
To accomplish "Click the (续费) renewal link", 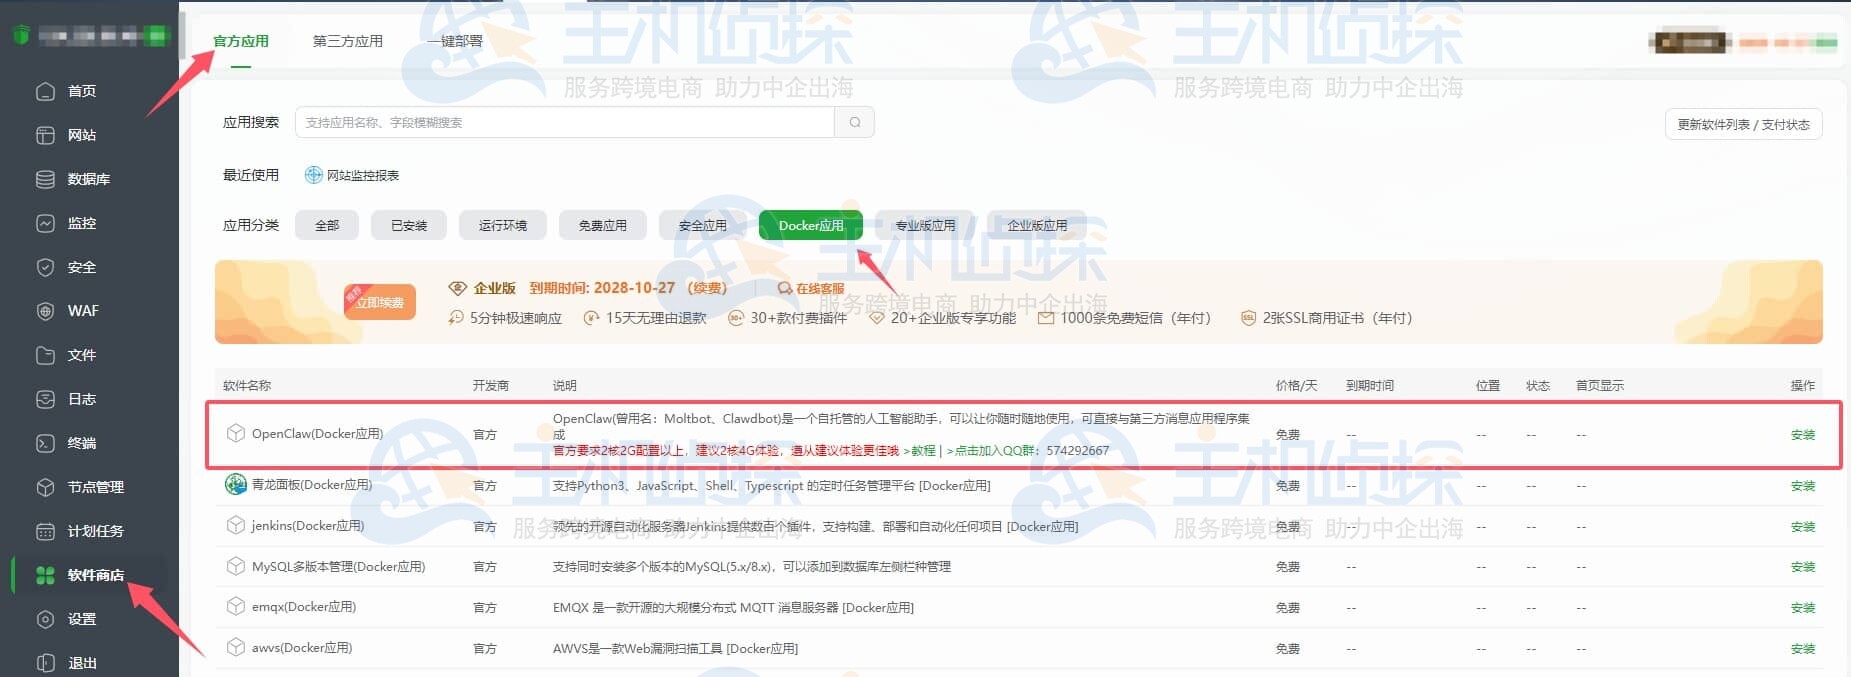I will click(x=707, y=288).
